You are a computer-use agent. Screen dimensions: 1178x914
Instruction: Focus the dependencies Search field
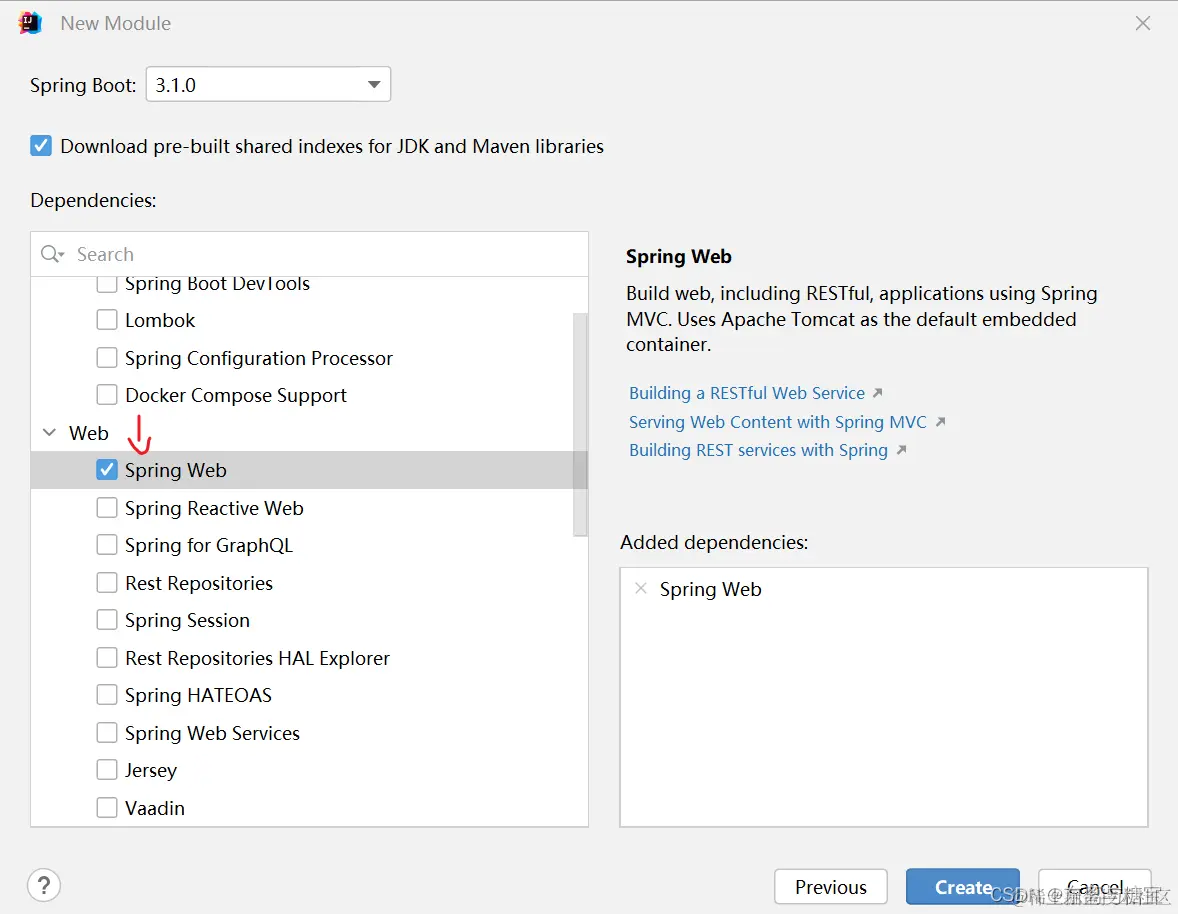click(x=310, y=254)
